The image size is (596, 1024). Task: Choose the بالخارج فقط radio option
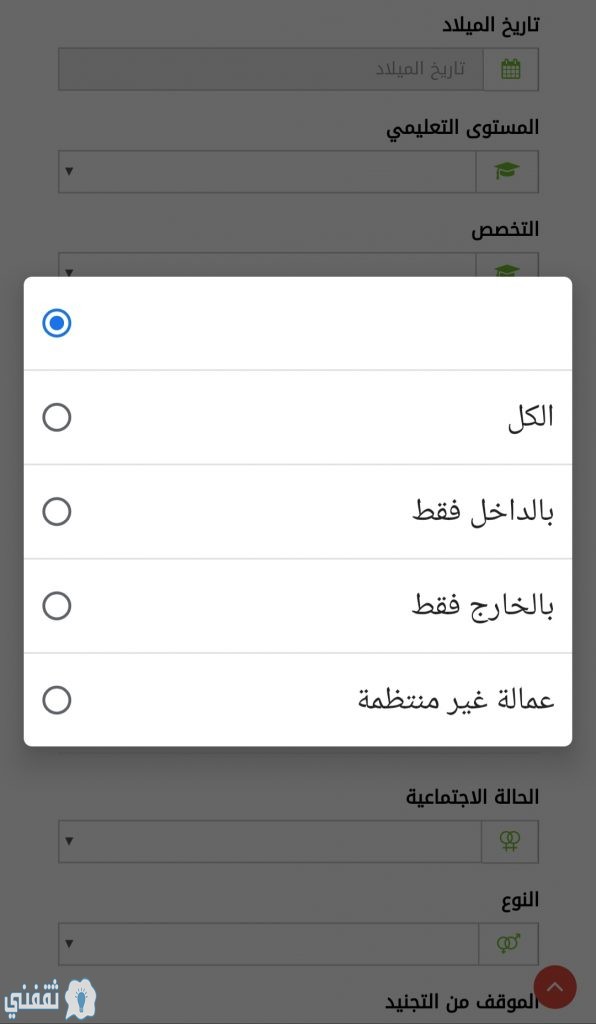57,606
